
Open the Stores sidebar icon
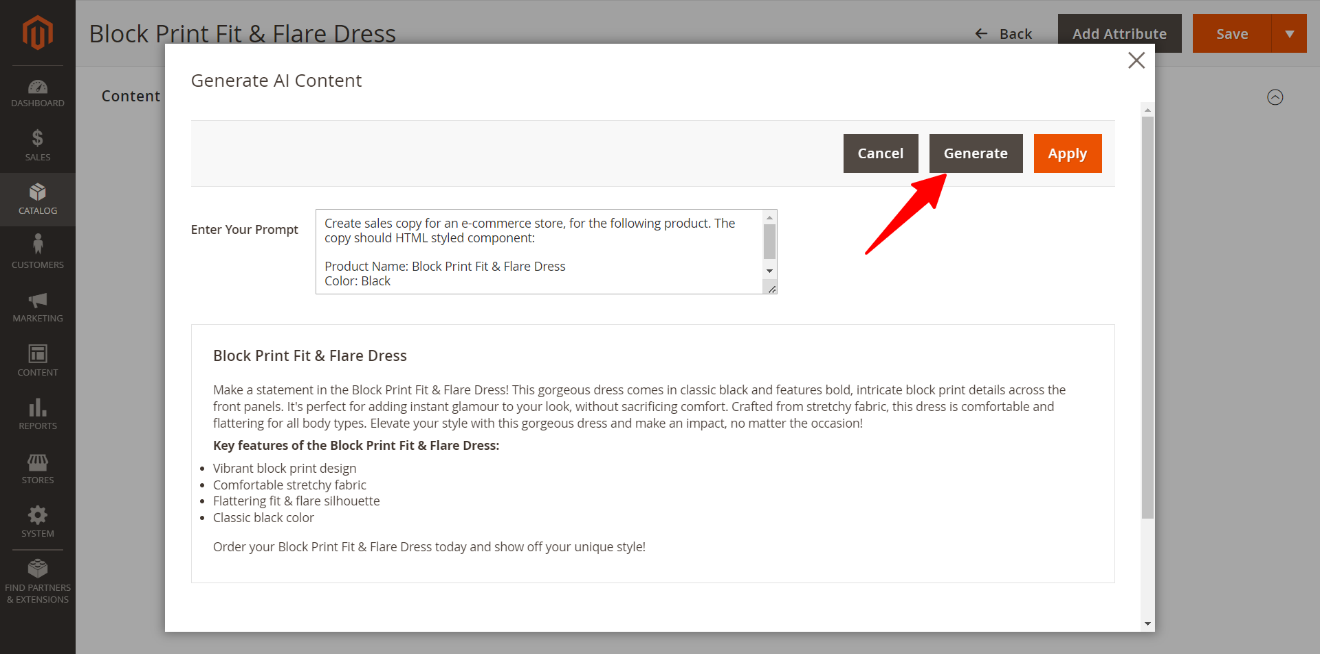pos(37,467)
